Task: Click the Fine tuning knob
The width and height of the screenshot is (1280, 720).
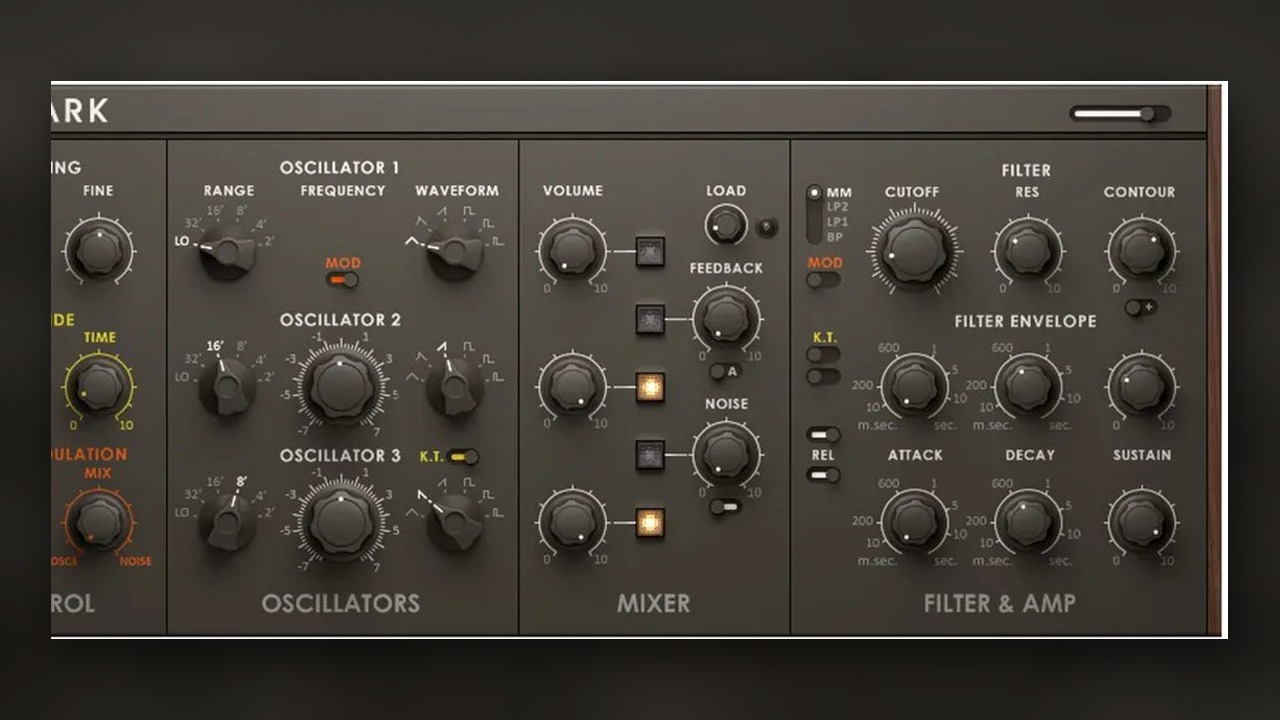Action: (x=99, y=250)
